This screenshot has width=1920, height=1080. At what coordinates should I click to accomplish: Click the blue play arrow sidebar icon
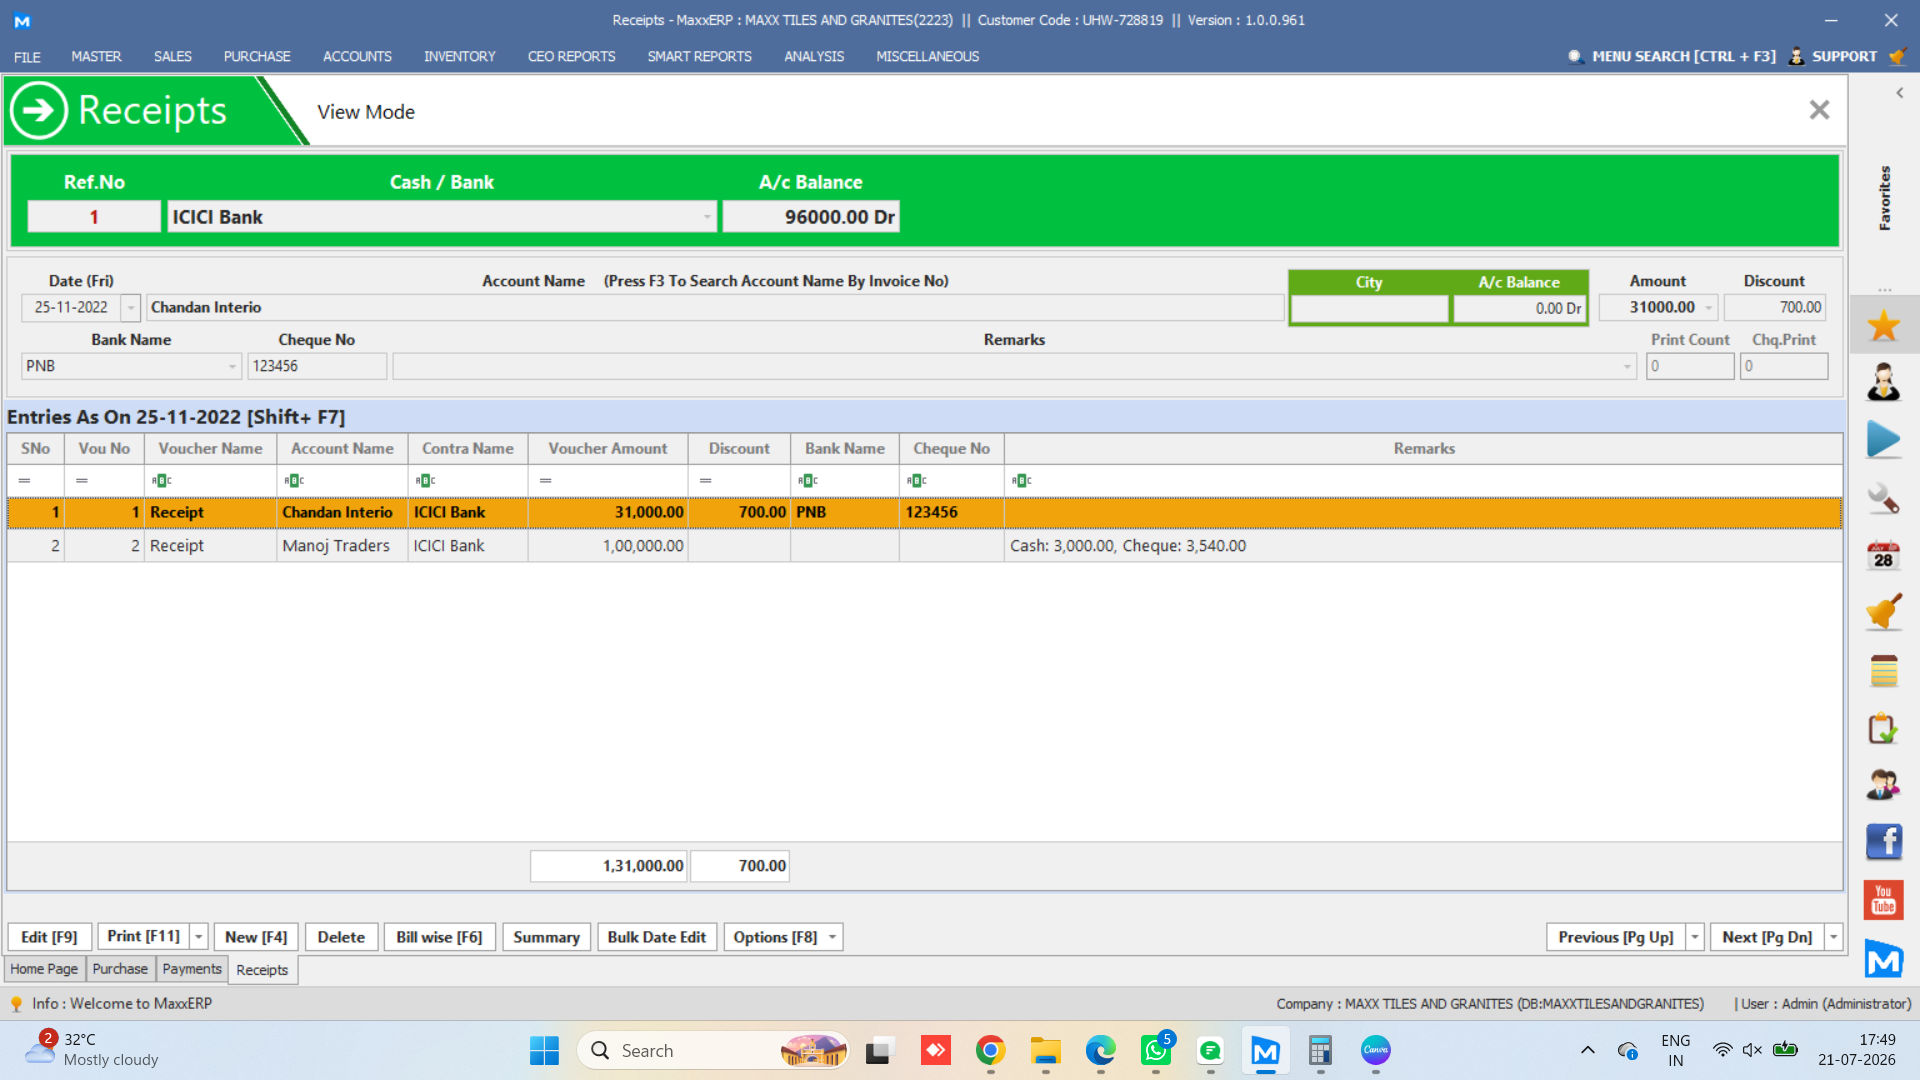[x=1884, y=440]
